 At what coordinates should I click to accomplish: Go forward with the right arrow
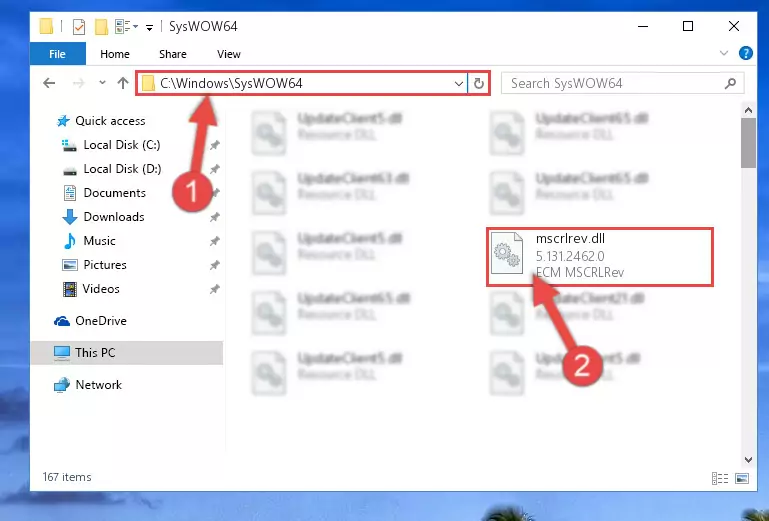click(x=78, y=83)
